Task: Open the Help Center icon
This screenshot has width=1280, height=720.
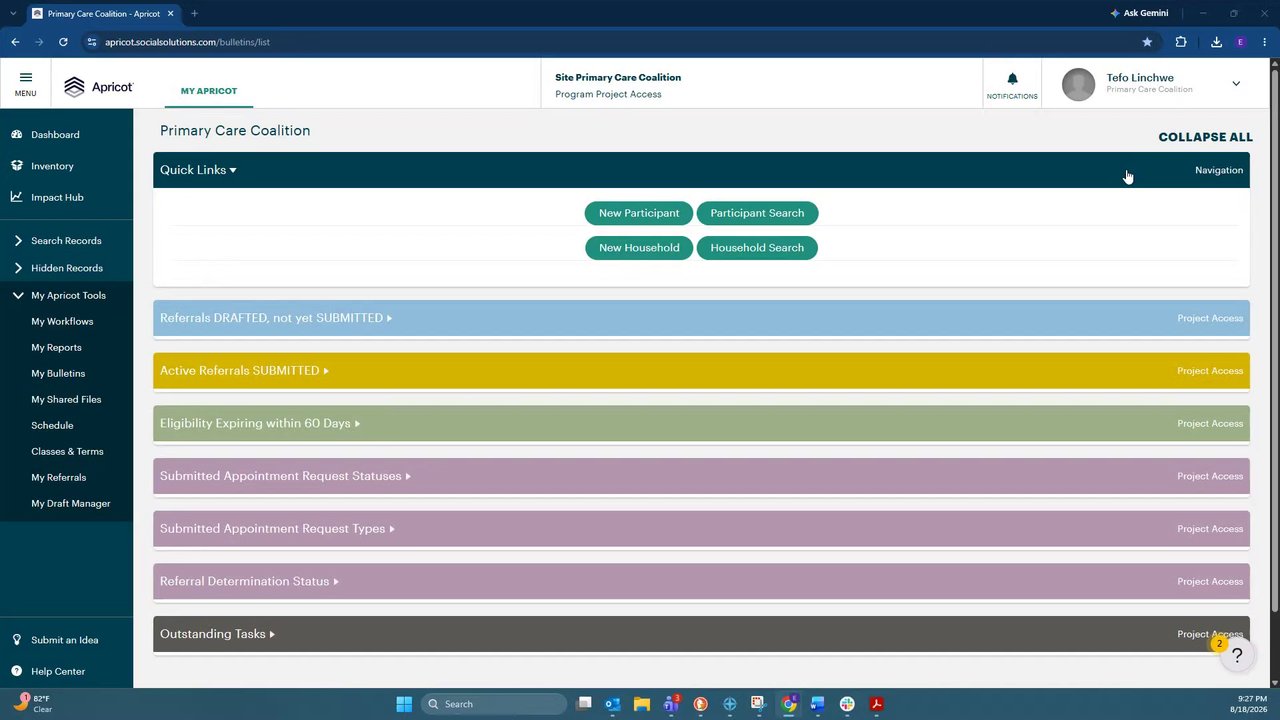Action: click(x=17, y=671)
